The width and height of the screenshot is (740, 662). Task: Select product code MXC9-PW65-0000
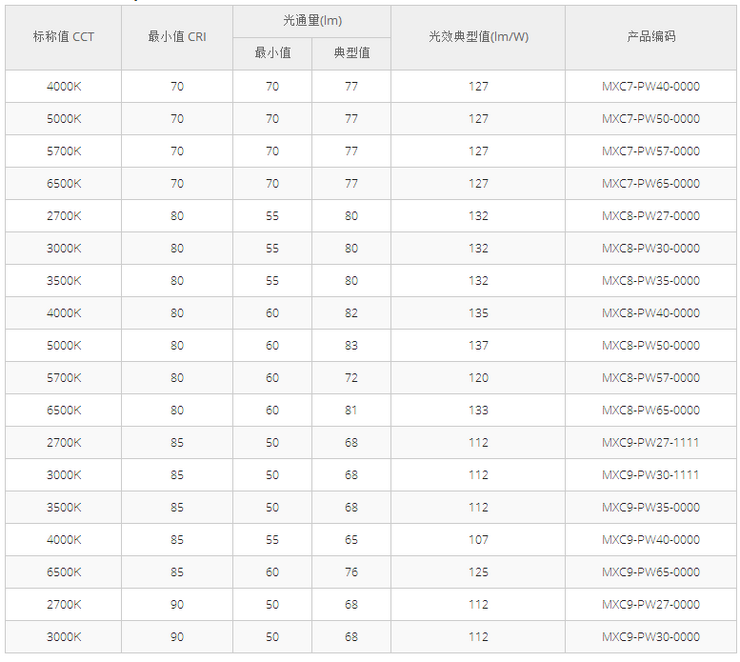click(651, 572)
